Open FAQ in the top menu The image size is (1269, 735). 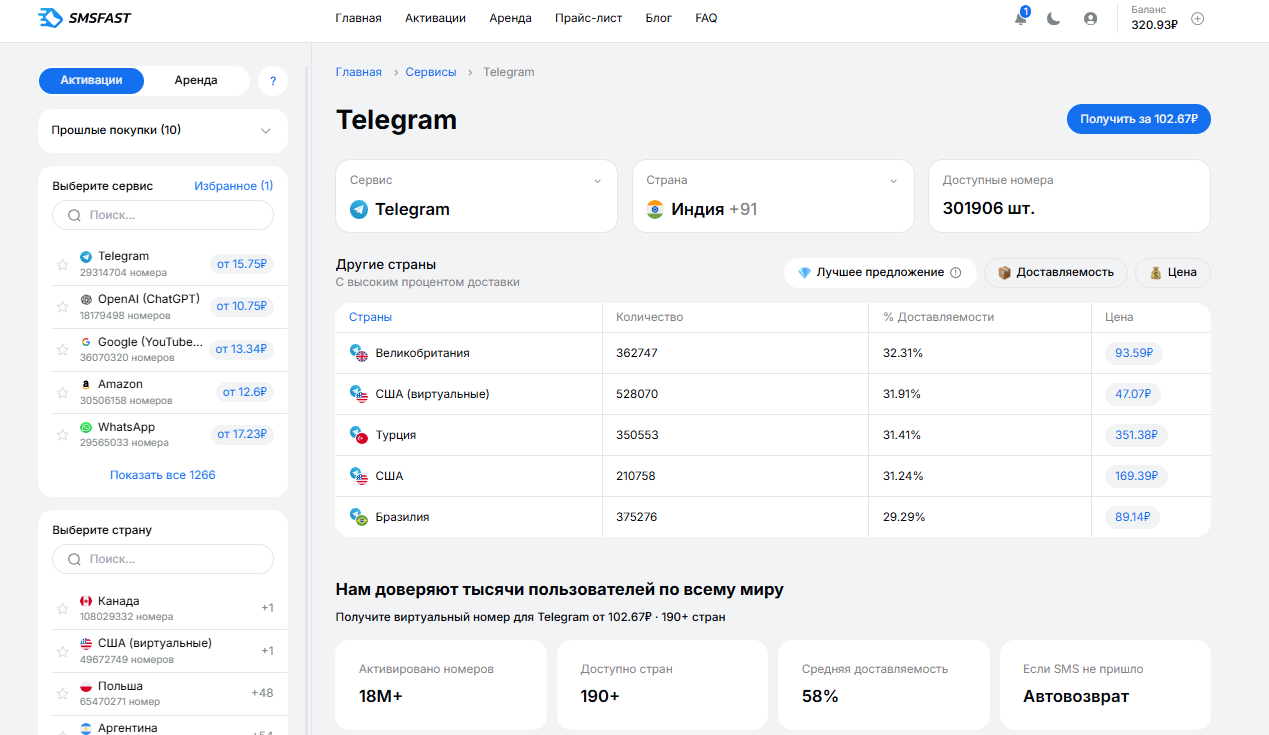pyautogui.click(x=706, y=18)
